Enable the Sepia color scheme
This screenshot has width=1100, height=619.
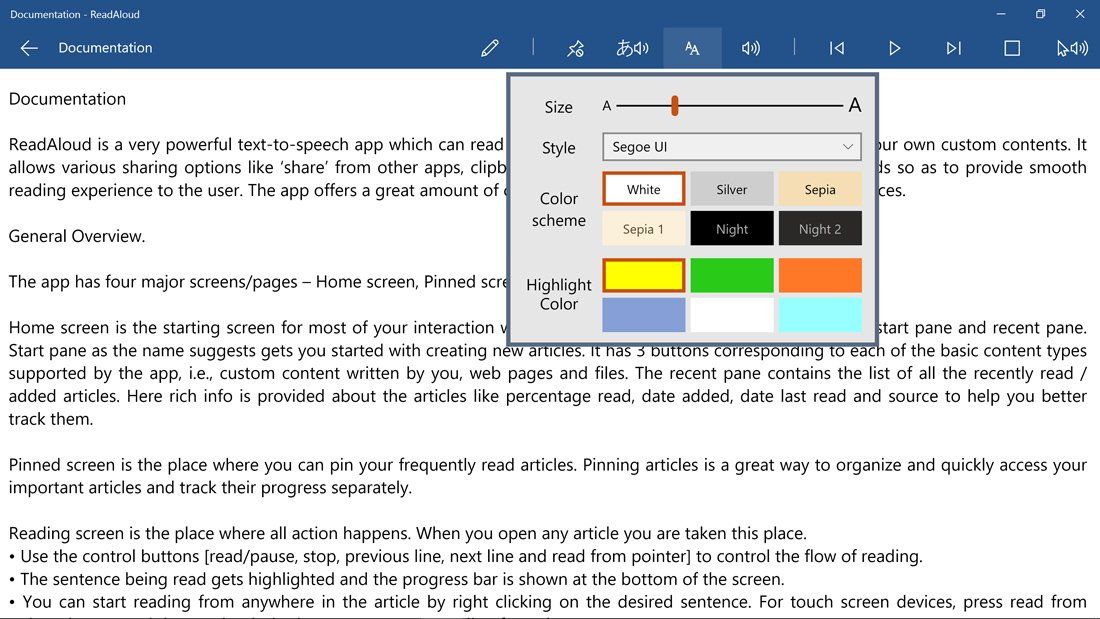tap(820, 189)
